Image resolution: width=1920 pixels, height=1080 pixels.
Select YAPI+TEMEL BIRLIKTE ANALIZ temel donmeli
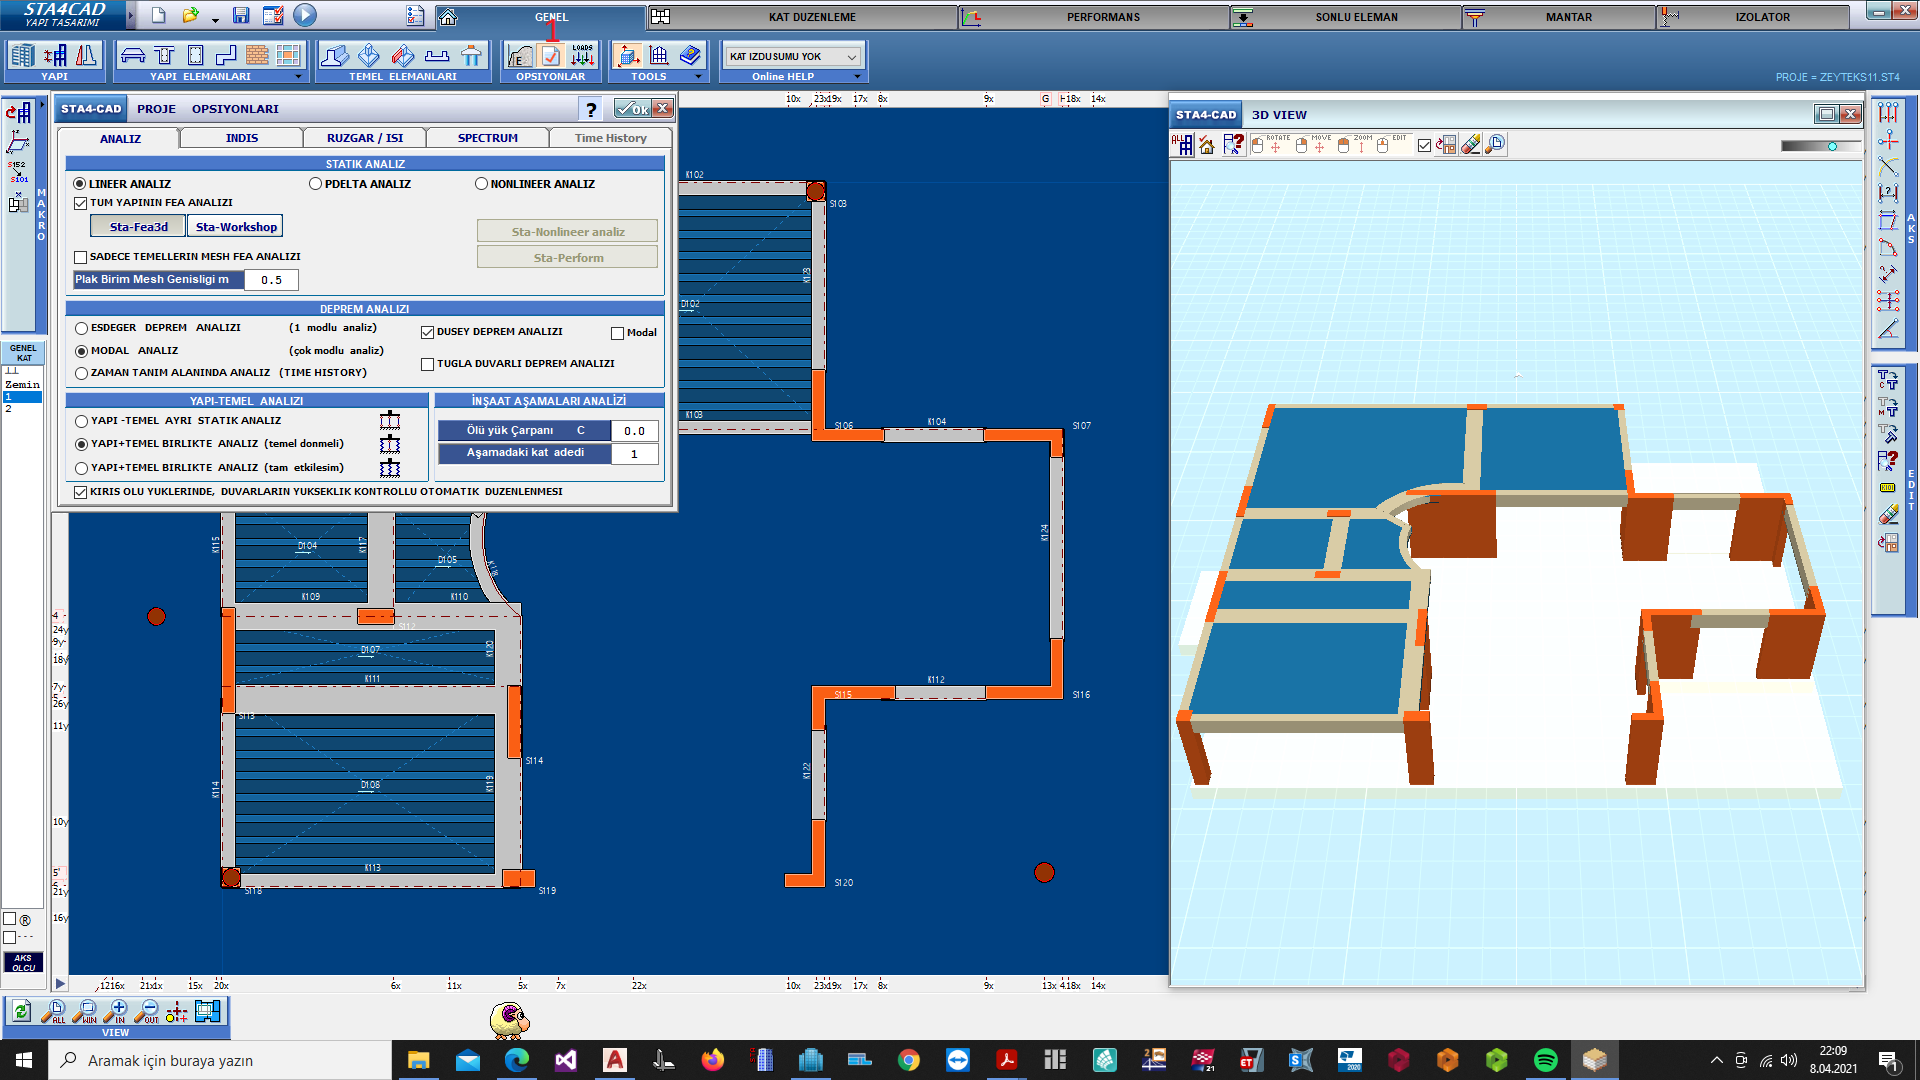[82, 443]
